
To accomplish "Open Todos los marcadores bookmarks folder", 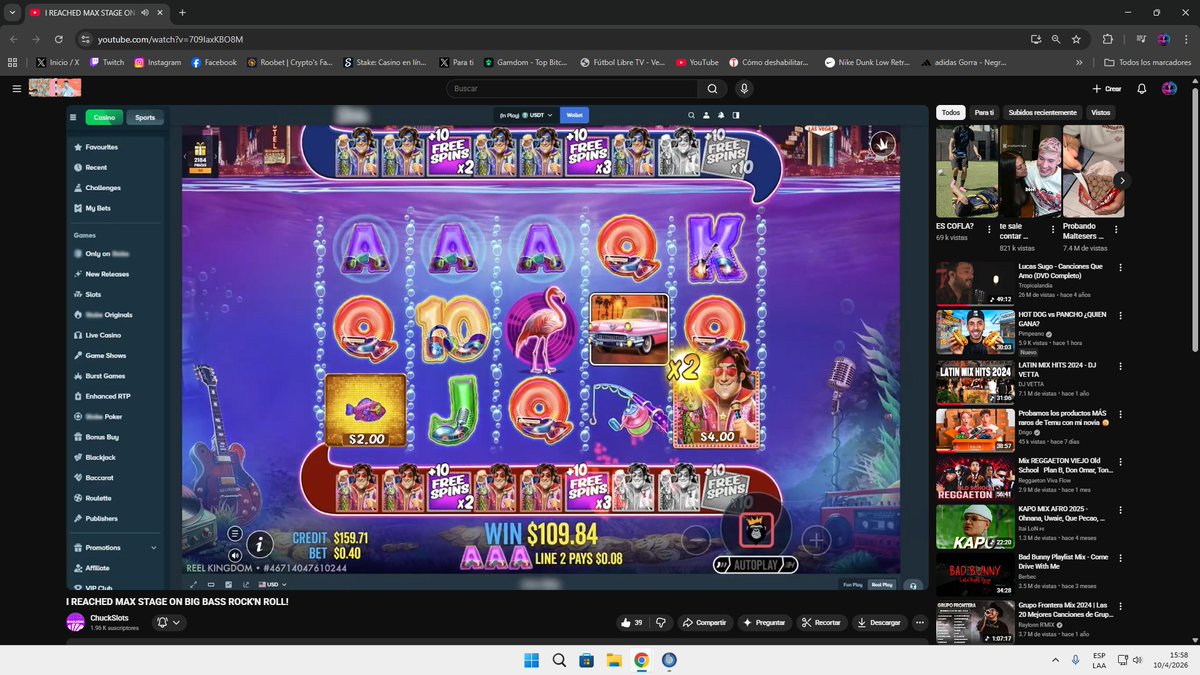I will click(1148, 62).
